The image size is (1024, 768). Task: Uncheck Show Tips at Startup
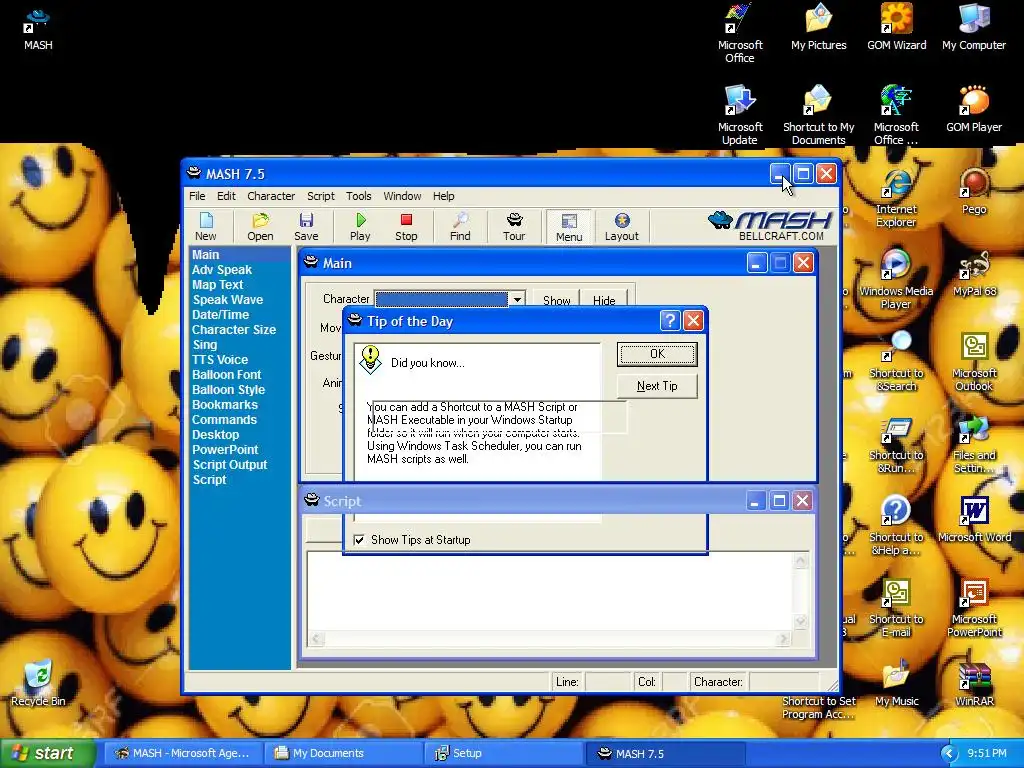pyautogui.click(x=359, y=540)
